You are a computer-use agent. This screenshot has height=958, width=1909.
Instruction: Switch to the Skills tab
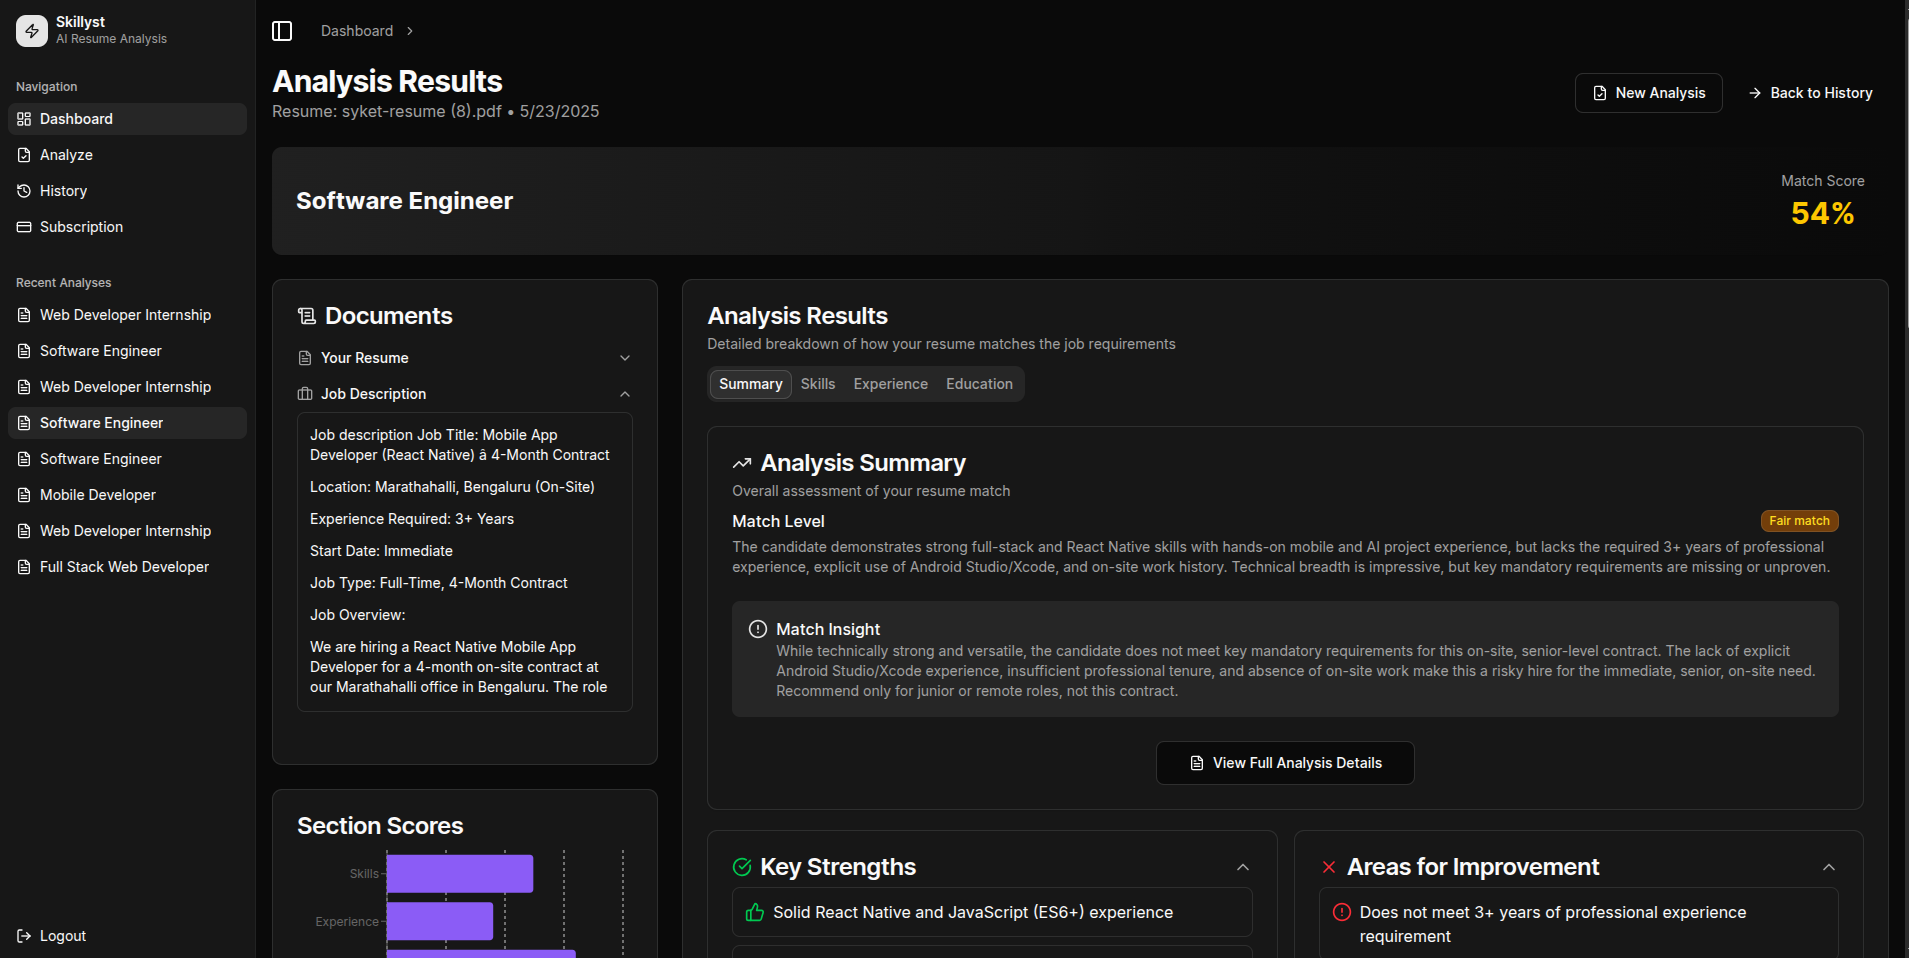tap(818, 384)
